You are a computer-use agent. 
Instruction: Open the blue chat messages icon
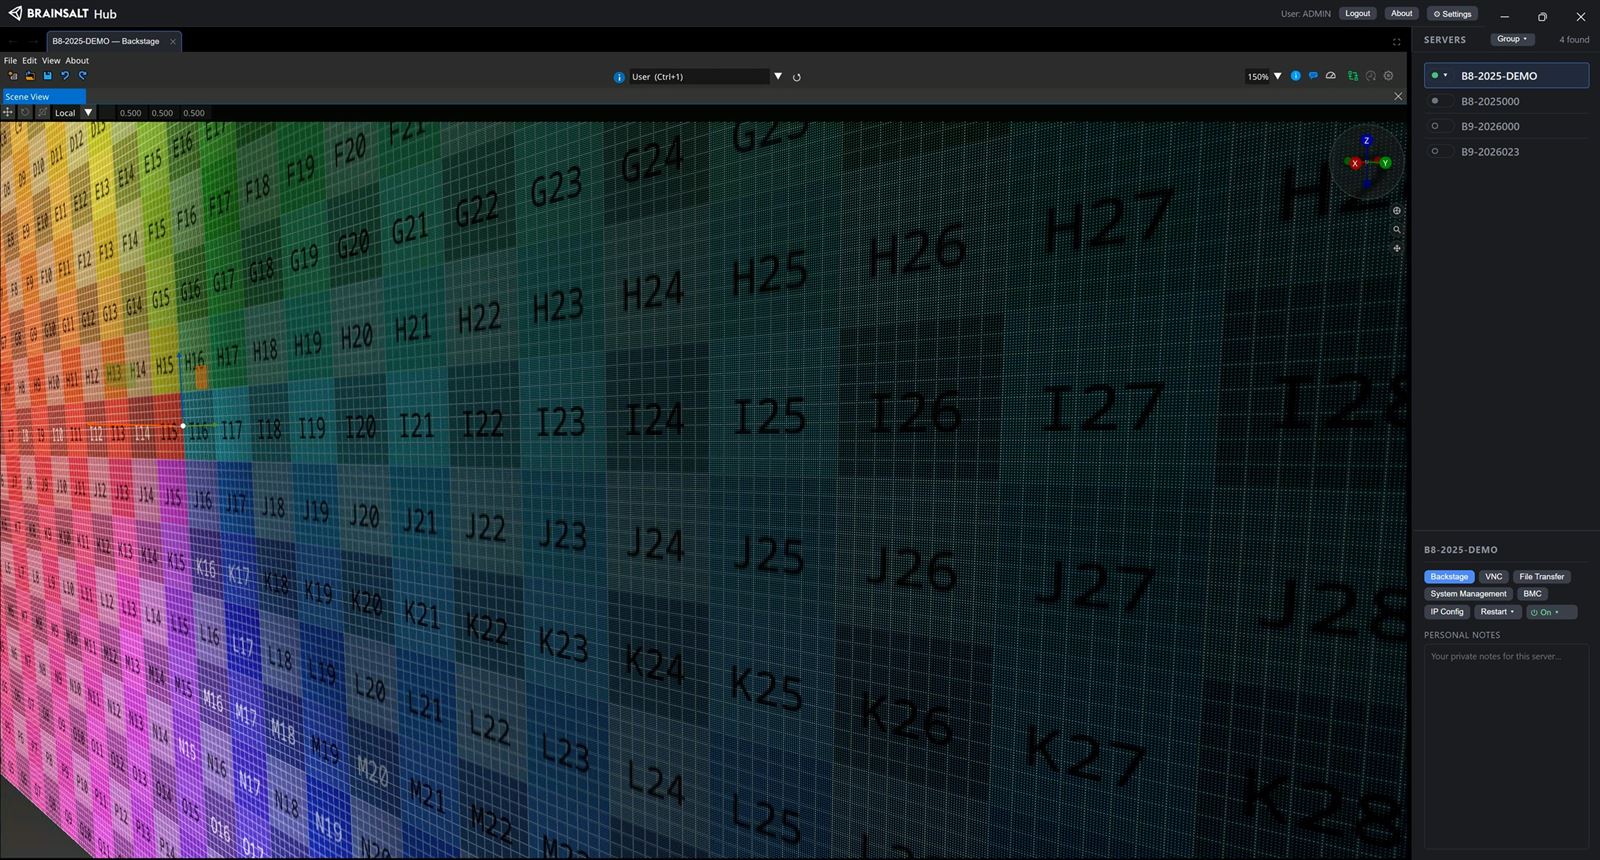tap(1313, 76)
